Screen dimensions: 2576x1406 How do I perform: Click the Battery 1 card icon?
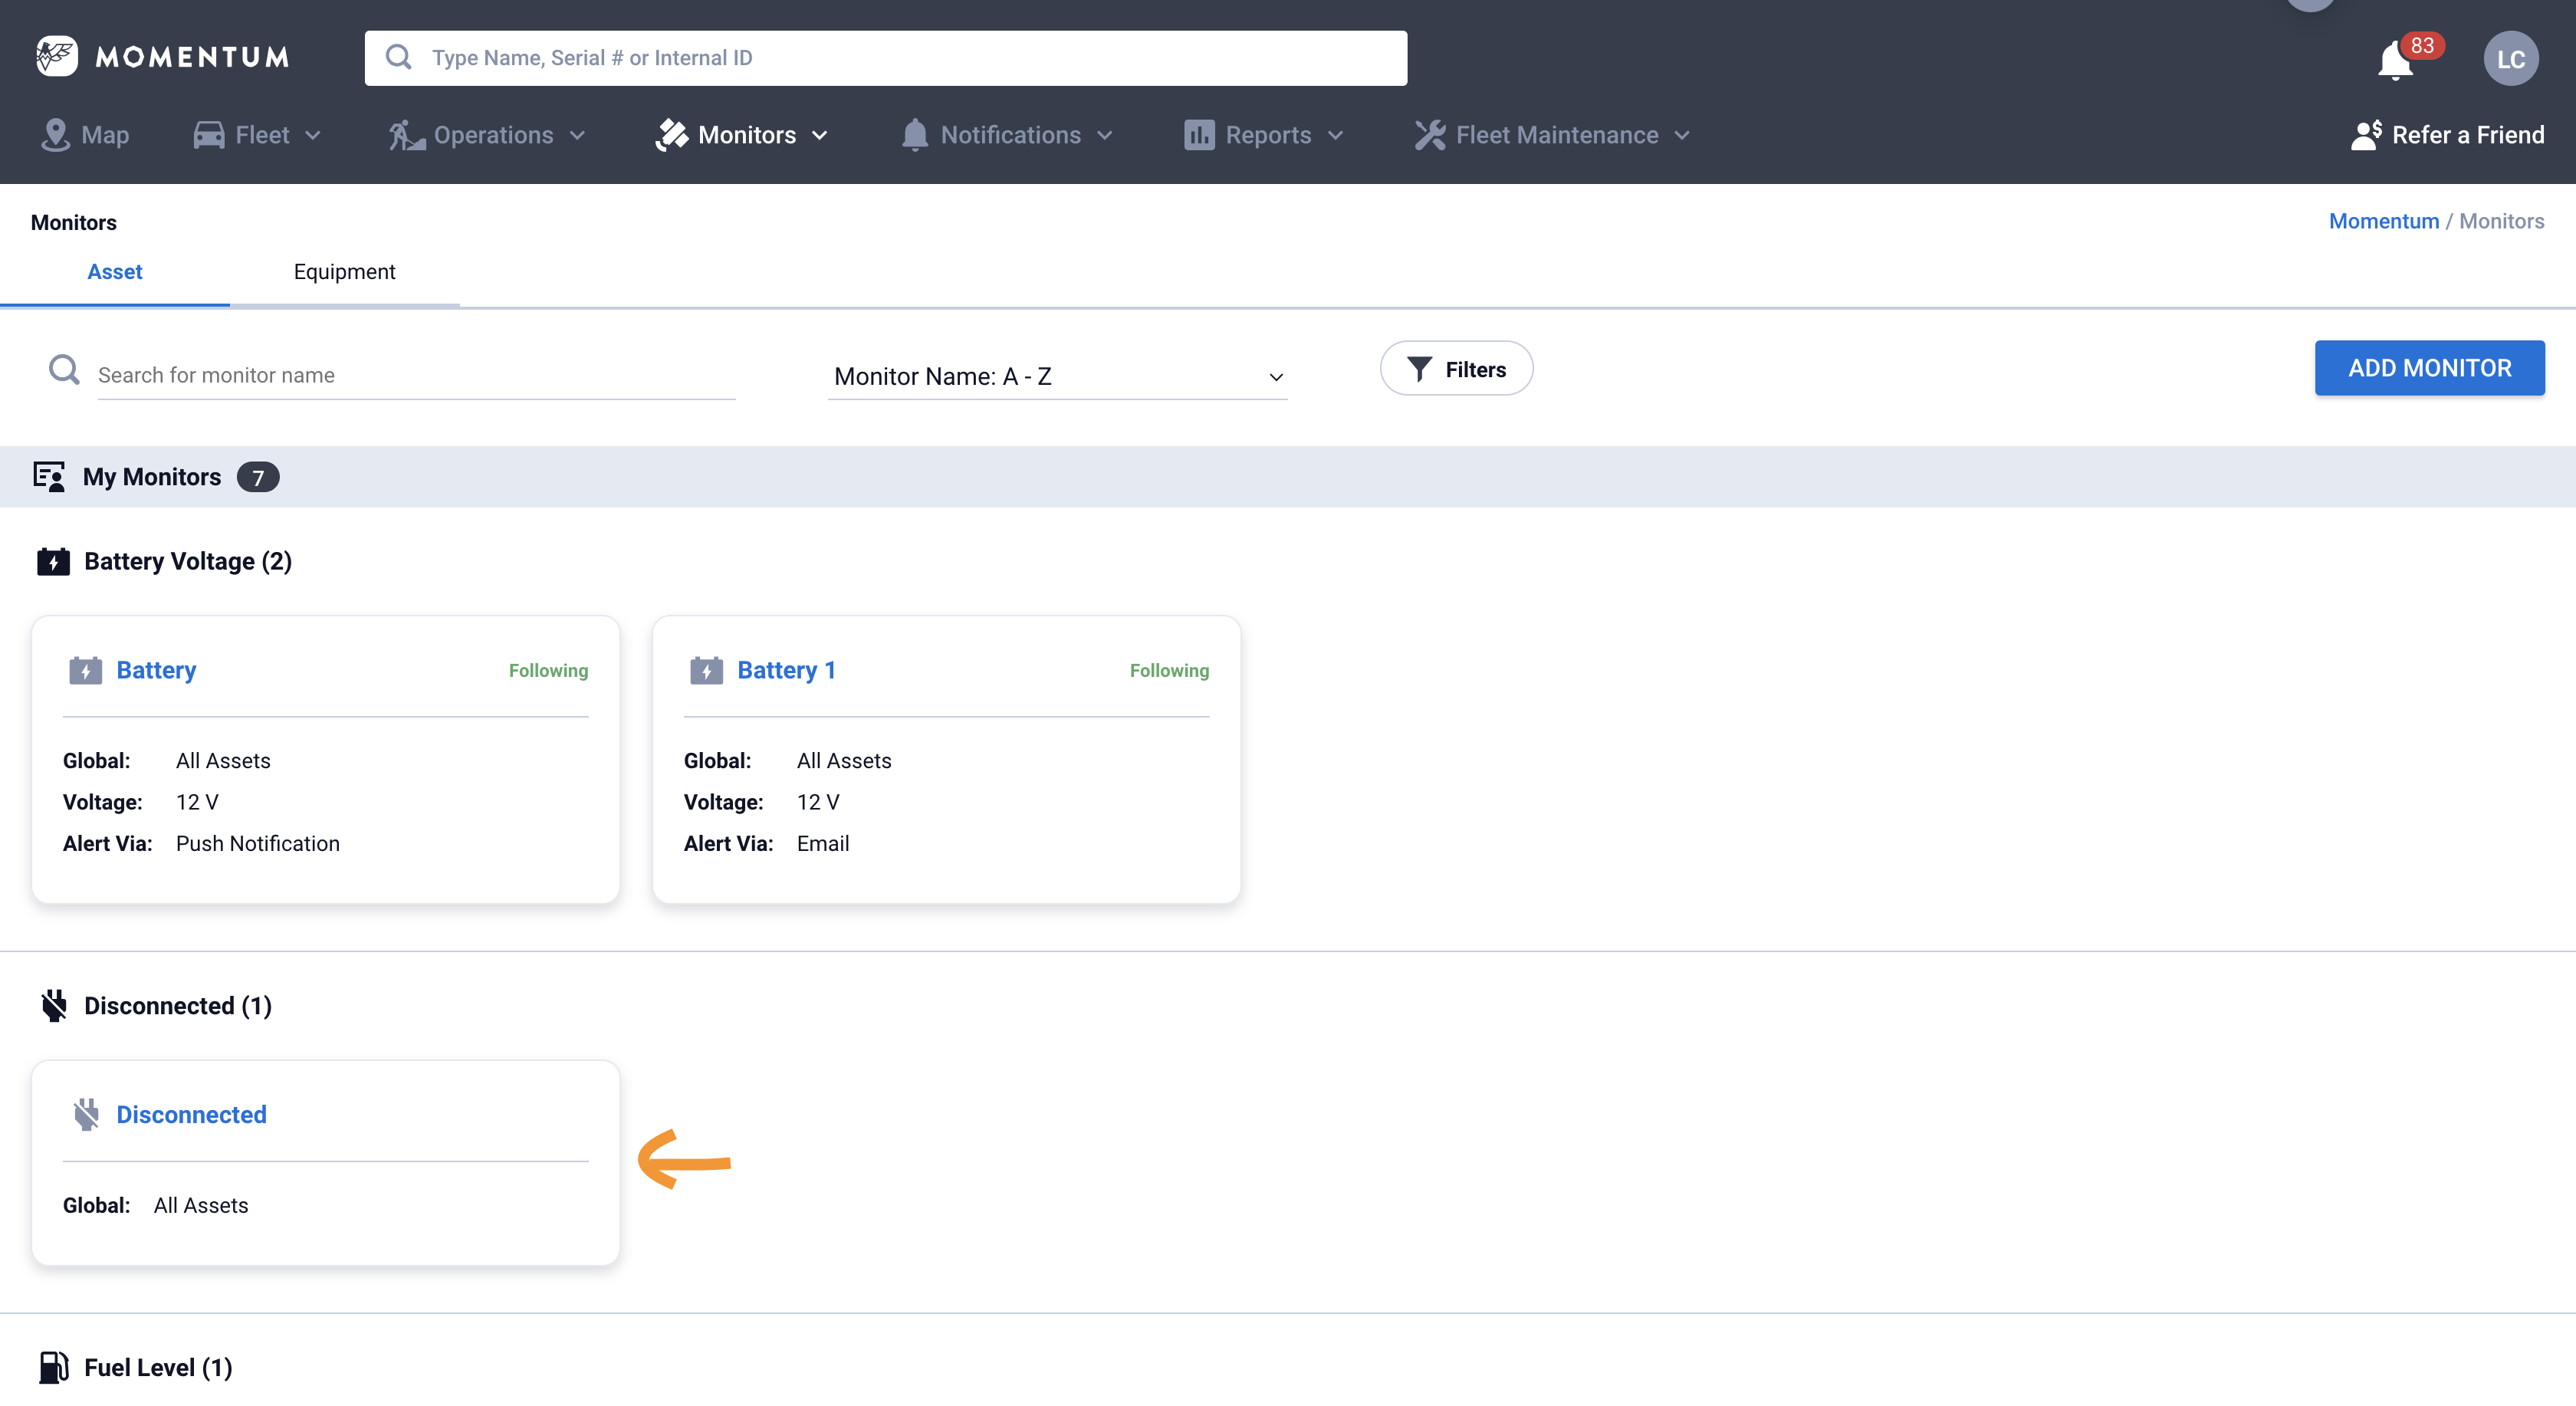click(x=706, y=670)
